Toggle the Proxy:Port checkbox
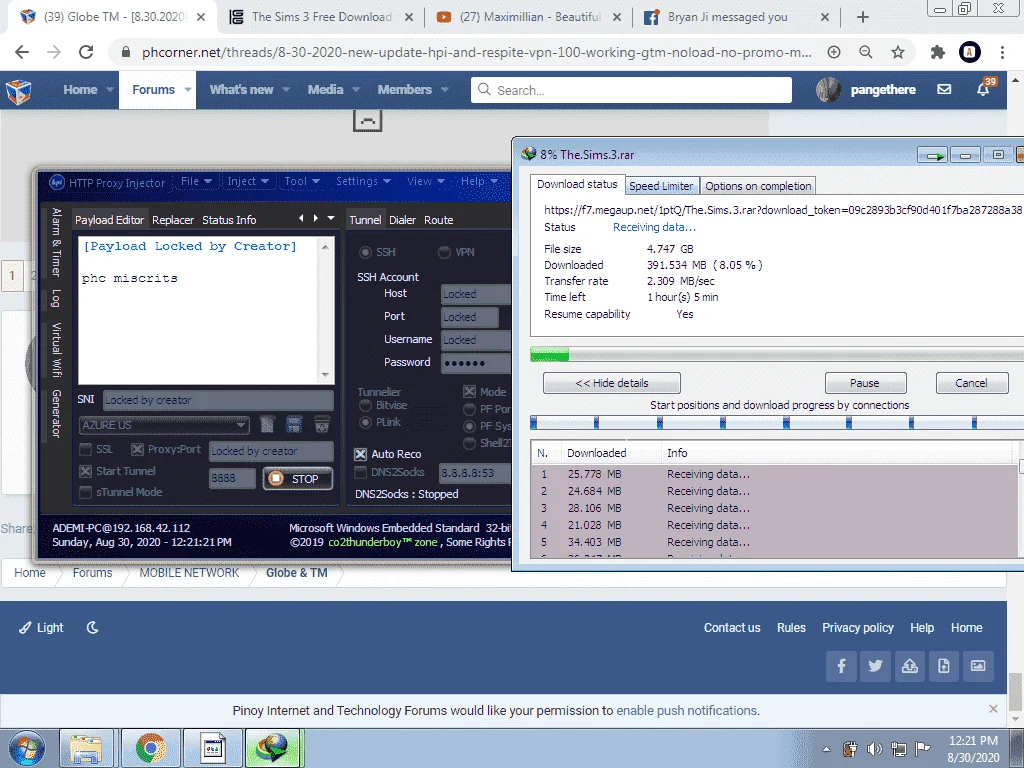The image size is (1024, 768). pyautogui.click(x=137, y=449)
